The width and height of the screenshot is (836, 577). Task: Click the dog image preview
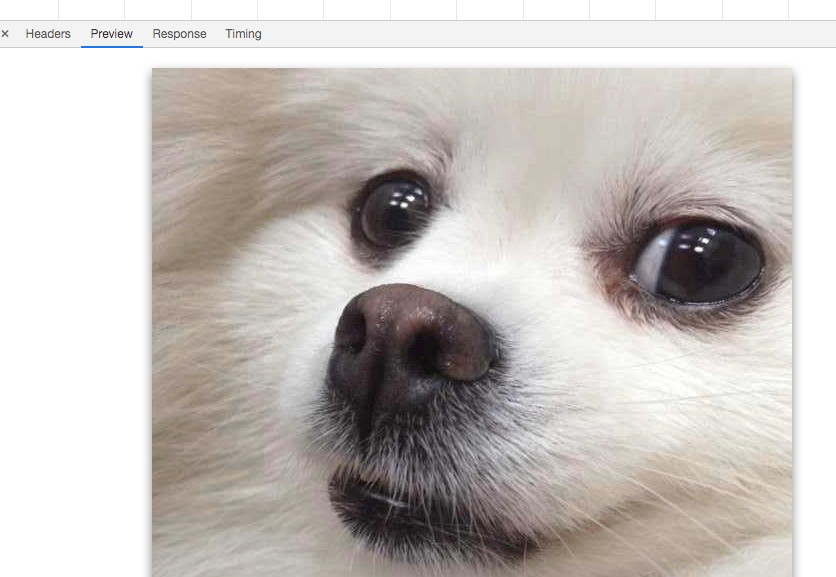(x=472, y=322)
